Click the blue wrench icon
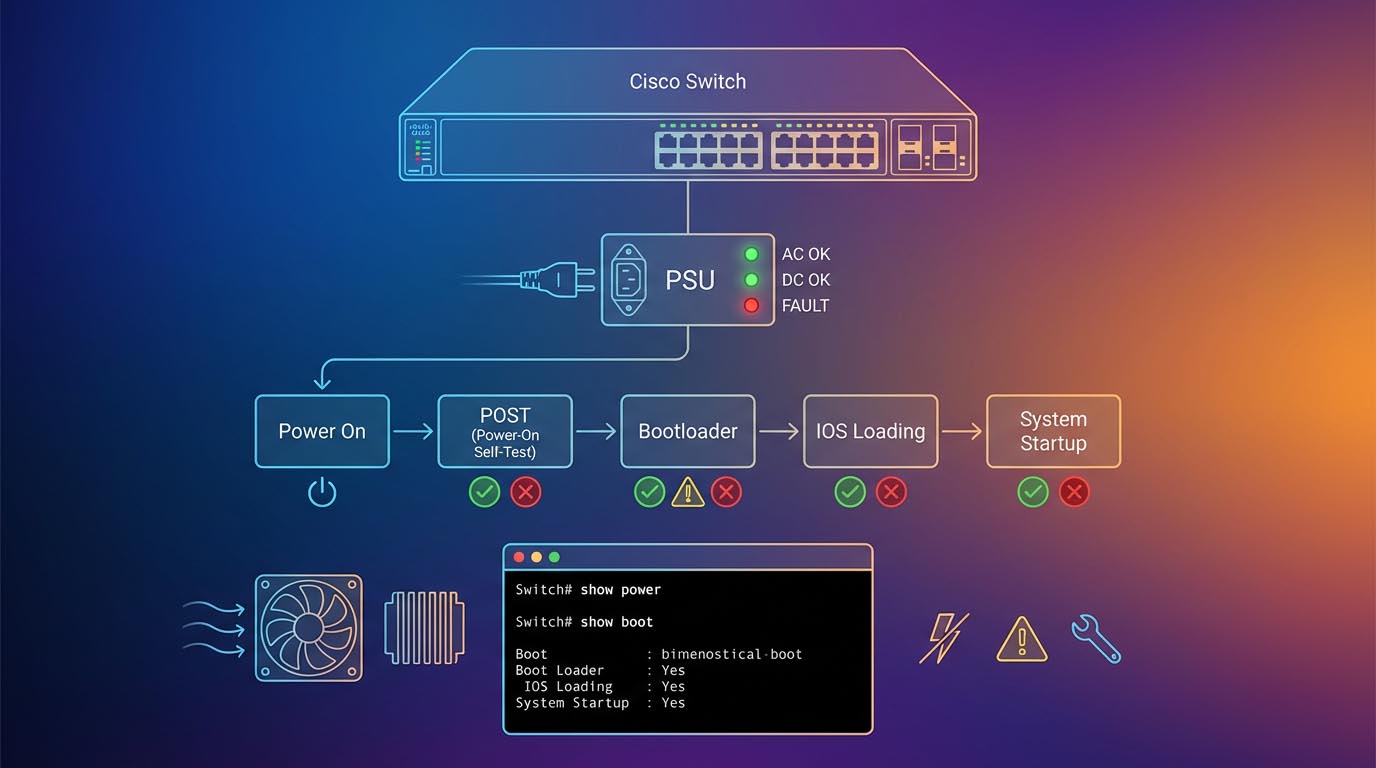The image size is (1376, 768). (1096, 638)
